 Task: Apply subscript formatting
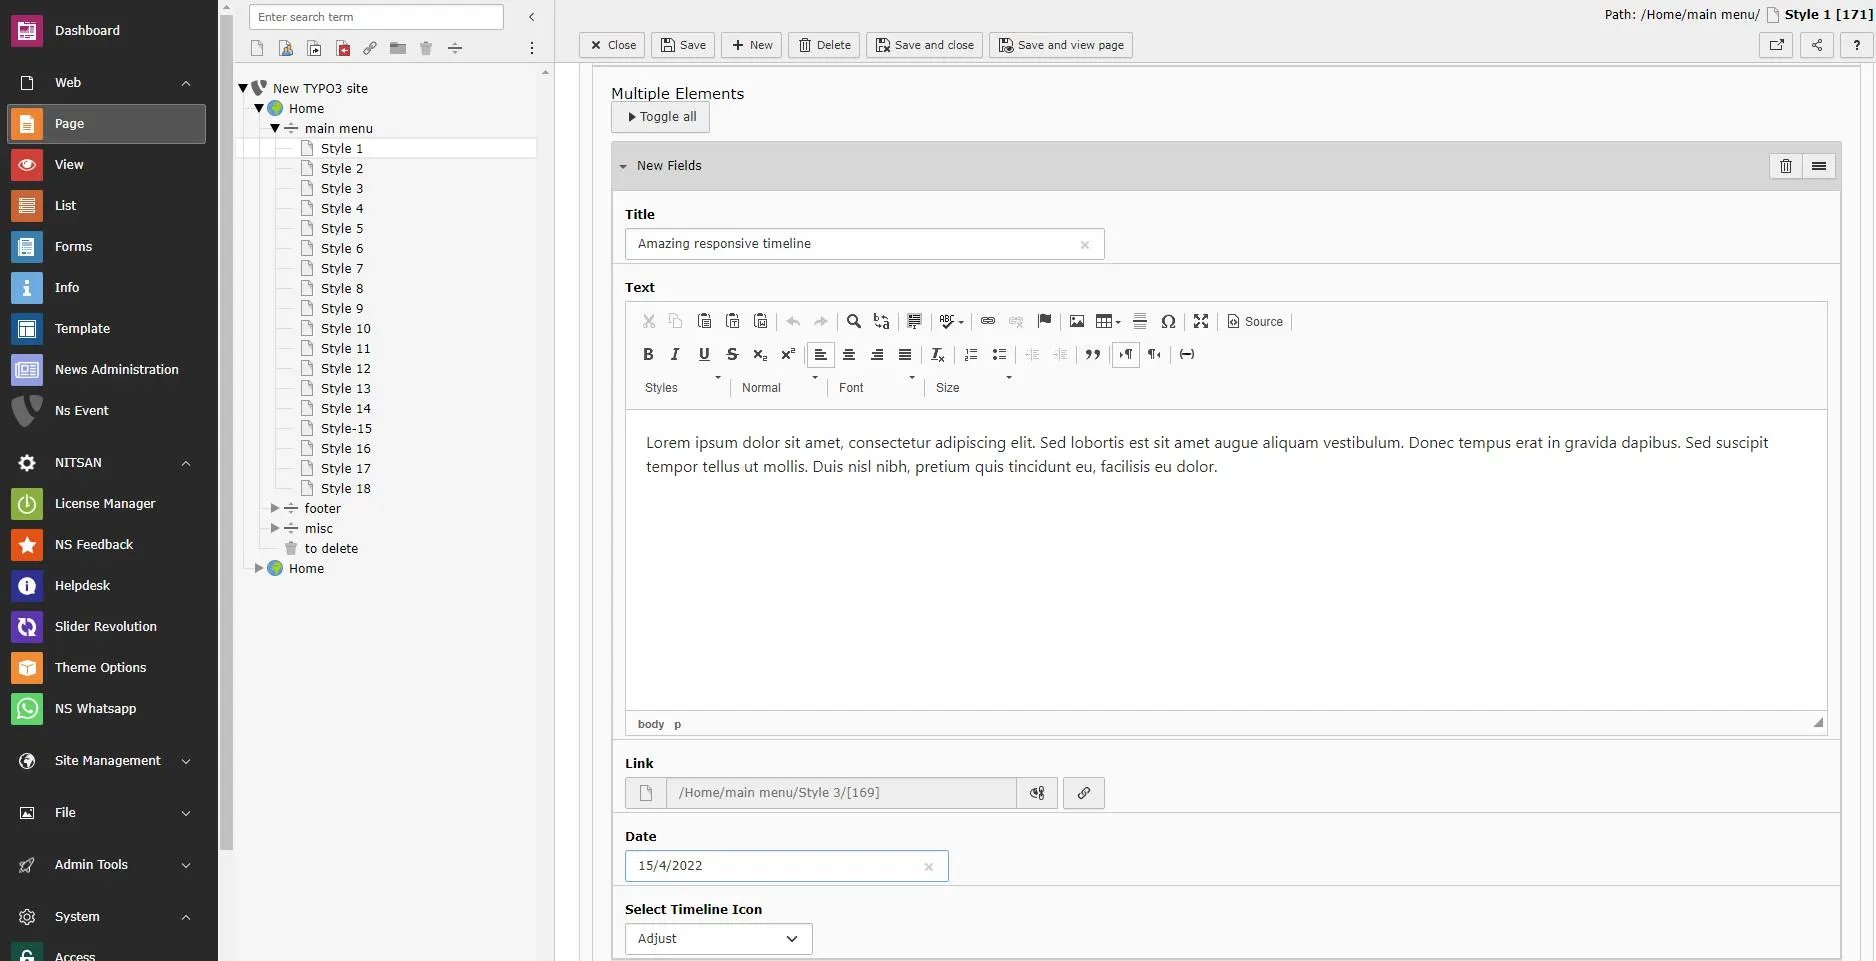[x=760, y=354]
